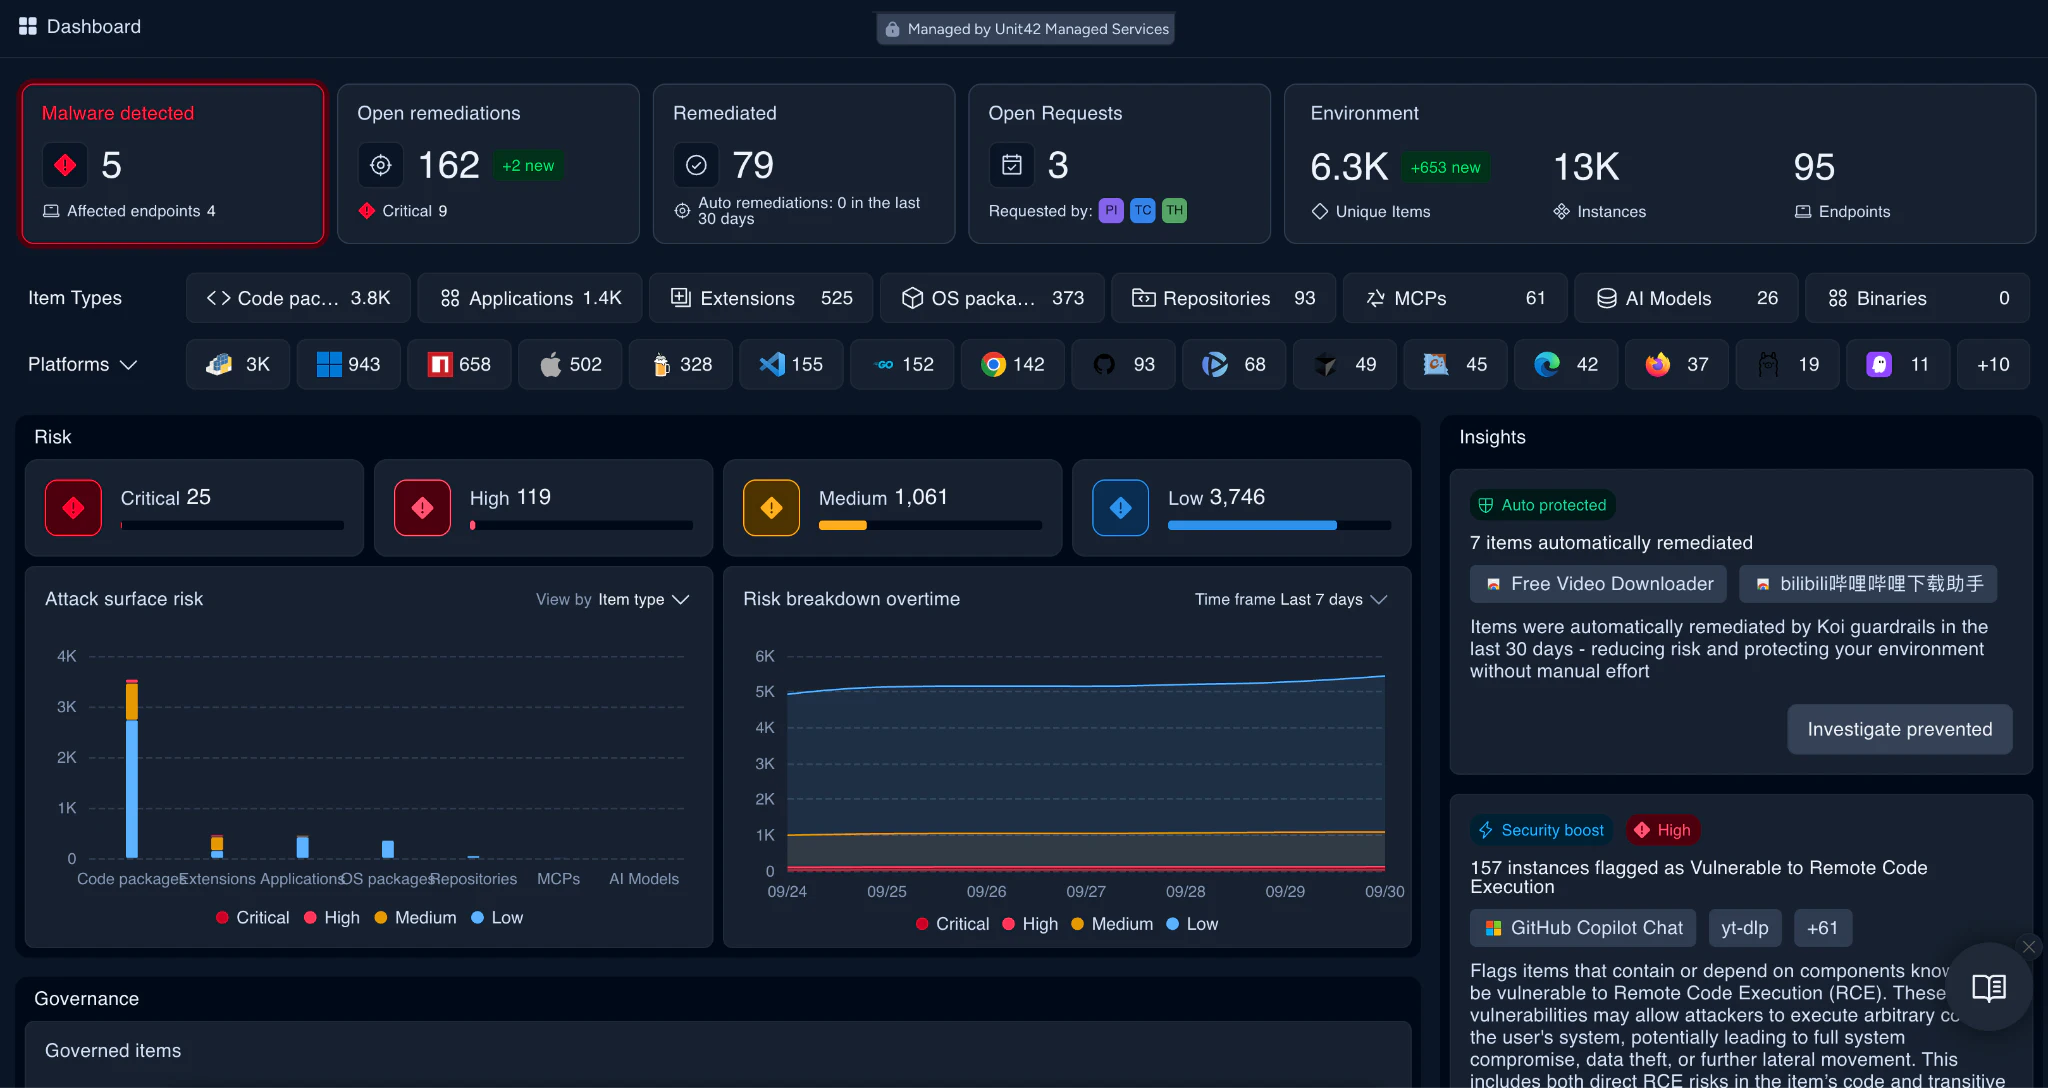The height and width of the screenshot is (1088, 2048).
Task: Click the Managed by Unit42 Managed Services badge
Action: pos(1026,29)
